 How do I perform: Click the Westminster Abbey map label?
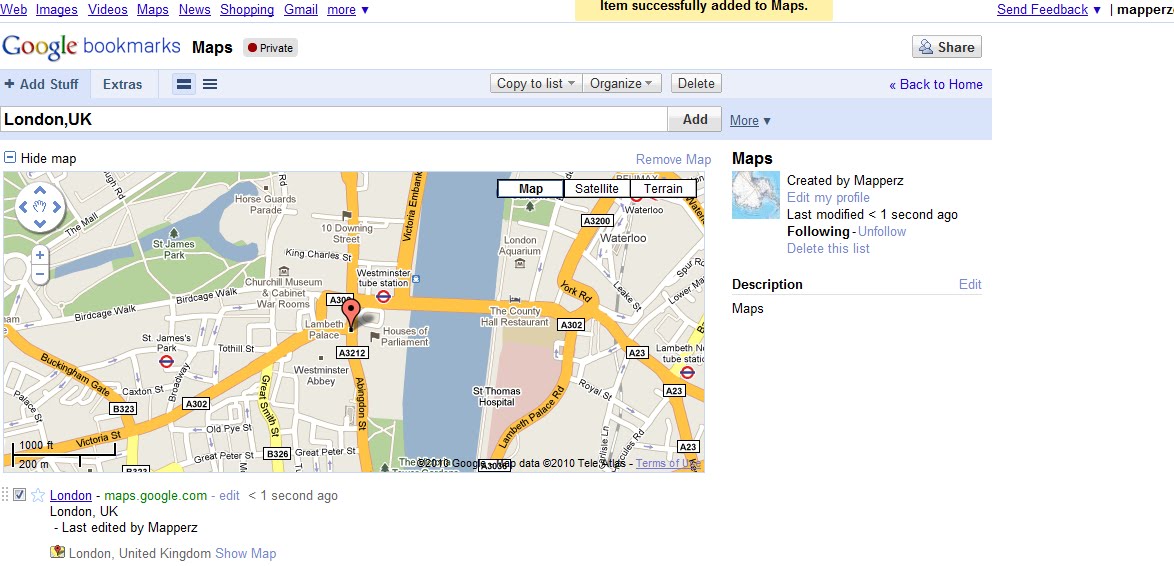coord(321,375)
